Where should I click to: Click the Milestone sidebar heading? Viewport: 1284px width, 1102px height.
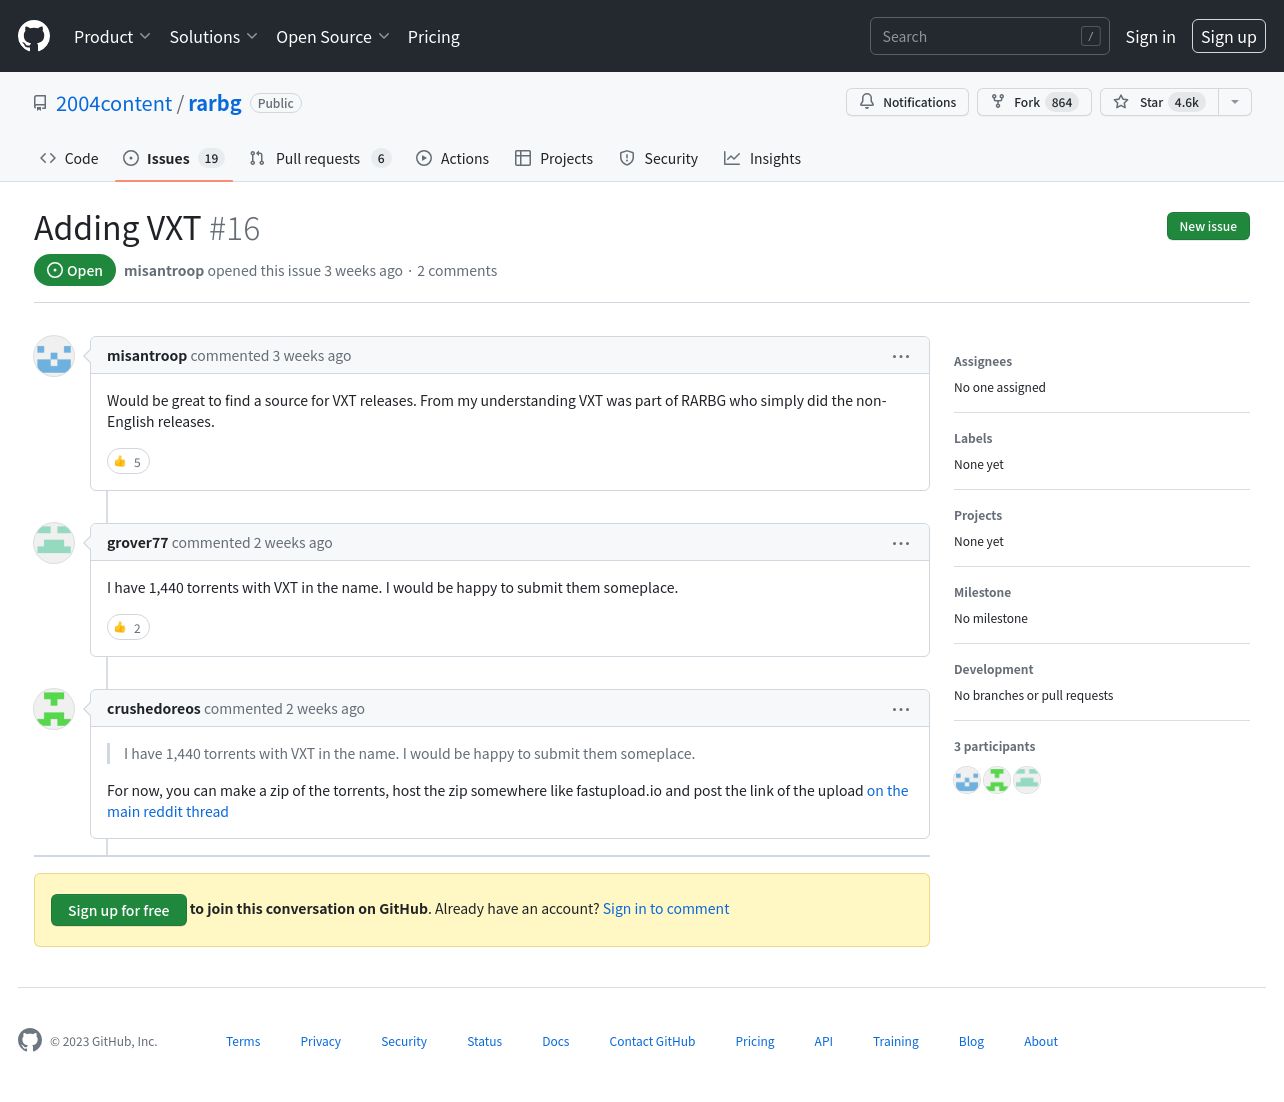(x=982, y=593)
